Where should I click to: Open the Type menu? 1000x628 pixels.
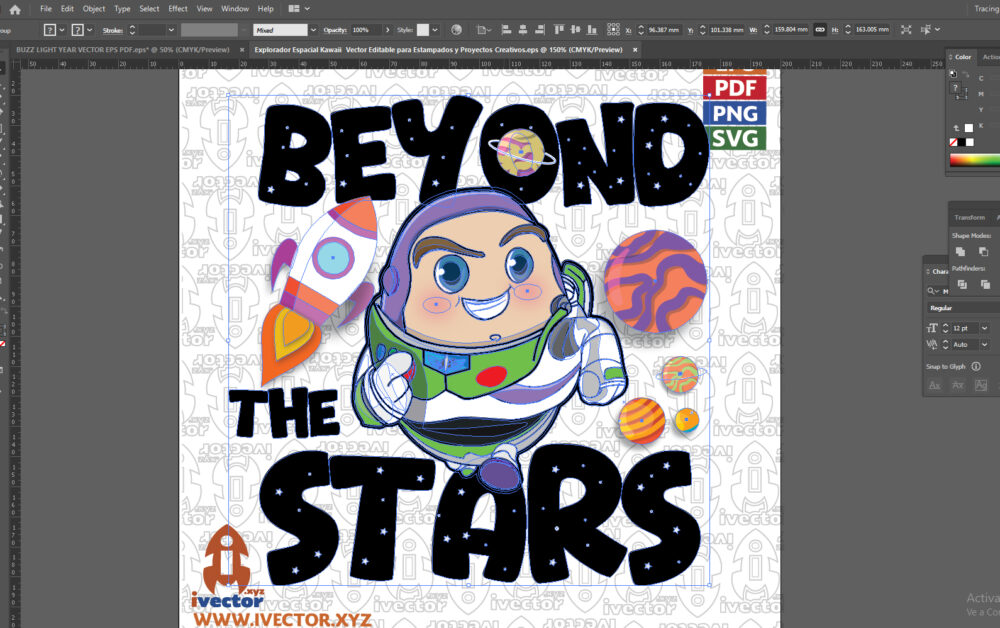[x=122, y=9]
